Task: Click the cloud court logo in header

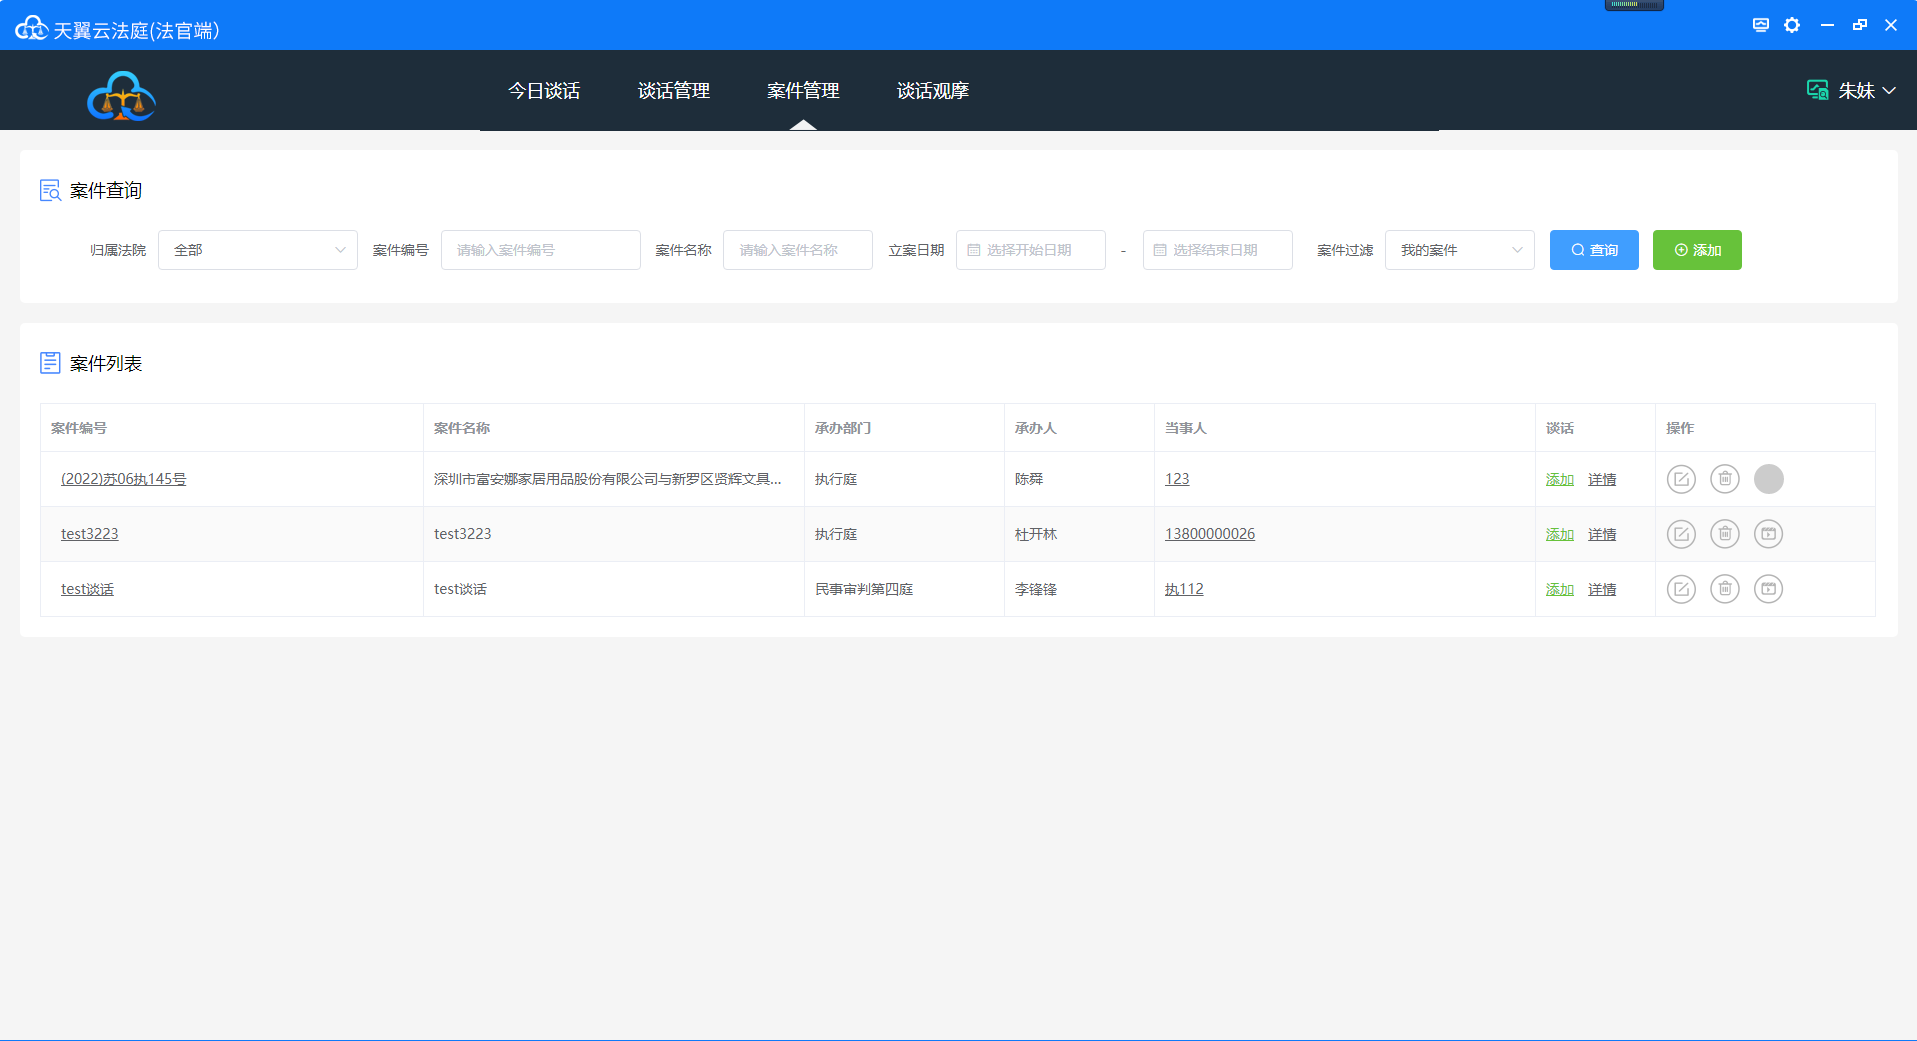Action: pyautogui.click(x=121, y=96)
